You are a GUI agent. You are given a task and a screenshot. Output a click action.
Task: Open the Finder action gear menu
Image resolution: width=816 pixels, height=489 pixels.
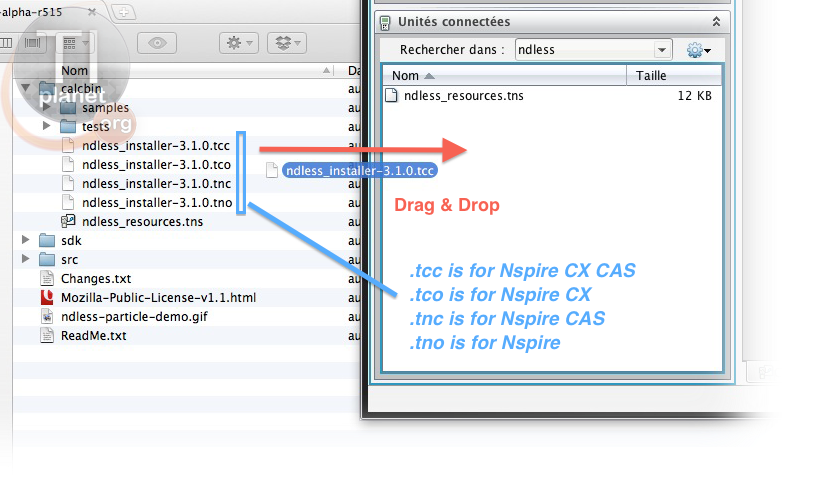(x=239, y=43)
